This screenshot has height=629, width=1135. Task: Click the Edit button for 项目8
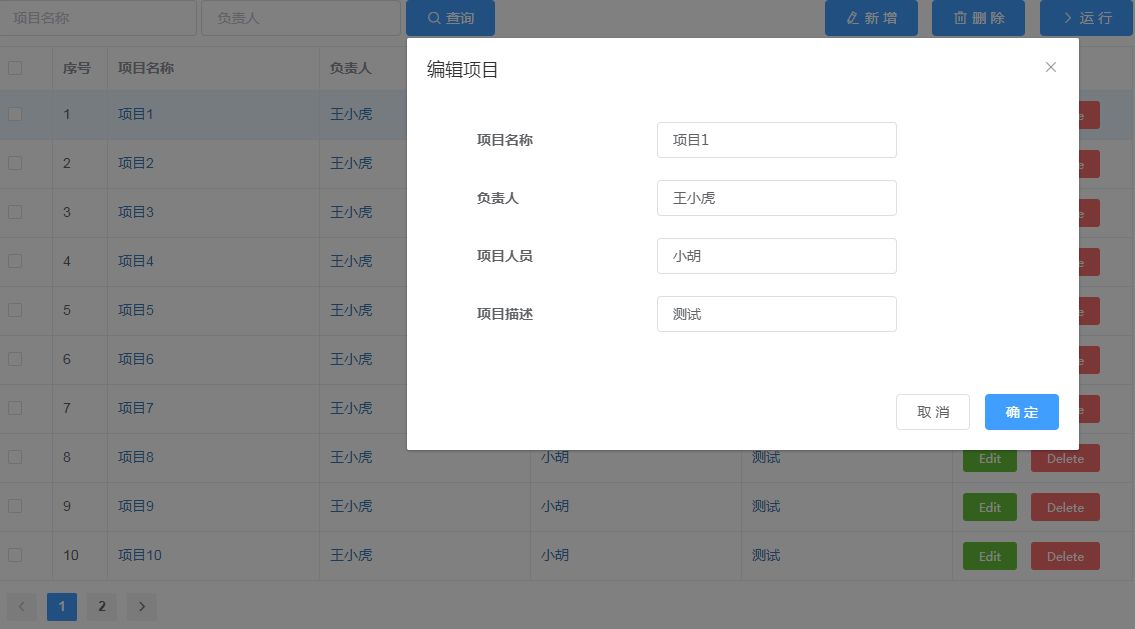pos(989,458)
